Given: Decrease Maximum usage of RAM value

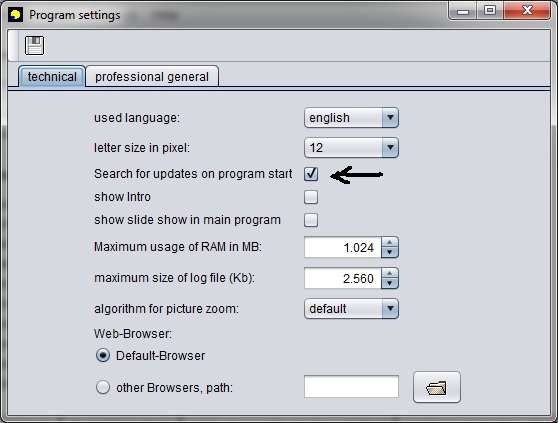Looking at the screenshot, I should click(x=390, y=252).
